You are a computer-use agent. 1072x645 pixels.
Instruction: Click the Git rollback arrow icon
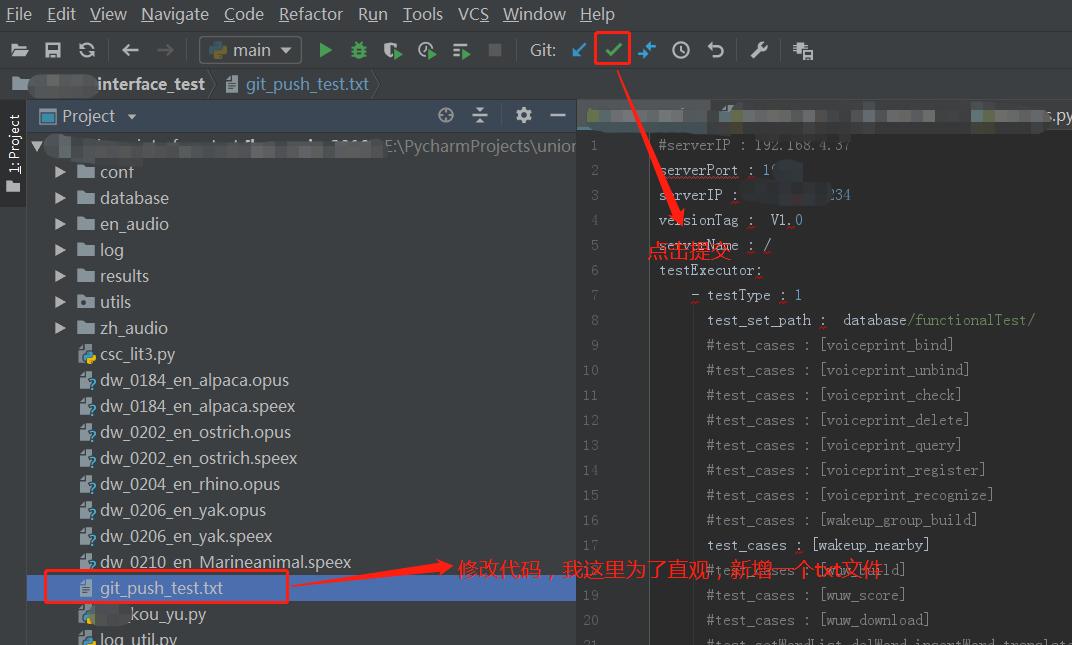(x=715, y=50)
